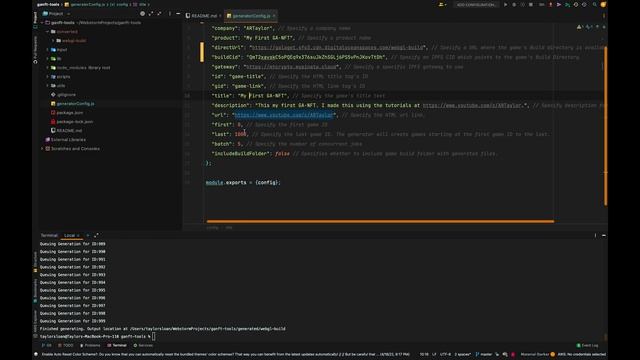The image size is (640, 360).
Task: Click the UTF-8 encoding status item
Action: pos(445,354)
